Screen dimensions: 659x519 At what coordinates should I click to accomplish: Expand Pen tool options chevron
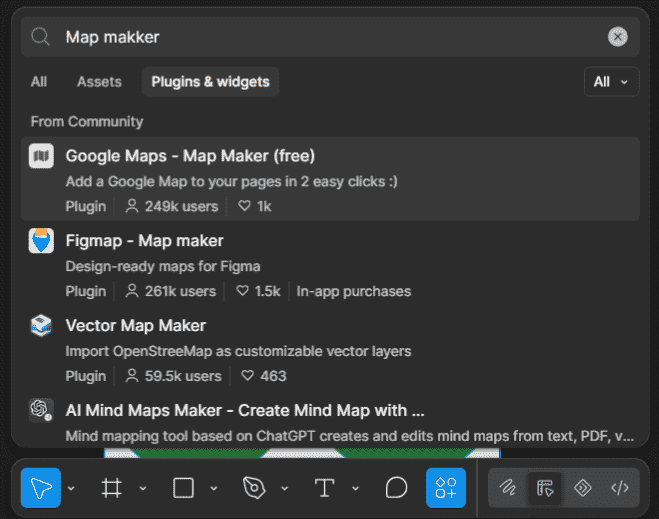point(285,488)
